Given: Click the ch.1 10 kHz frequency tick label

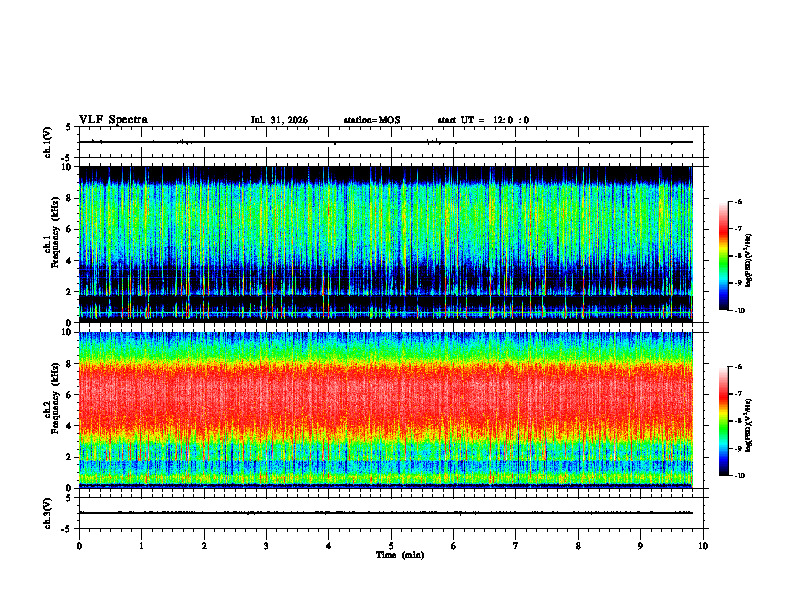Looking at the screenshot, I should (69, 167).
